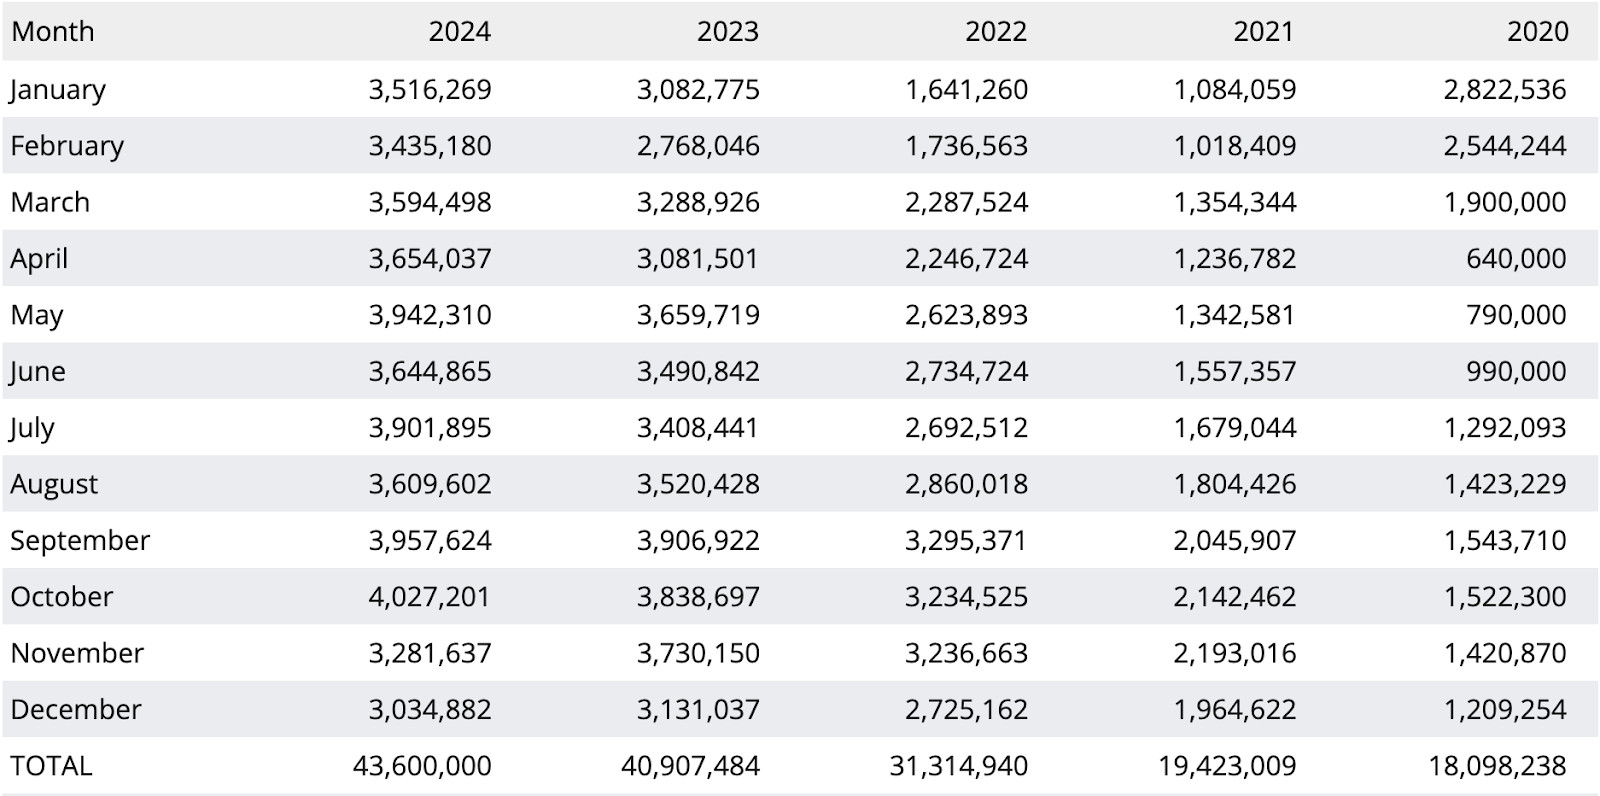
Task: Click the April 2020 value 640,000
Action: tap(1516, 259)
